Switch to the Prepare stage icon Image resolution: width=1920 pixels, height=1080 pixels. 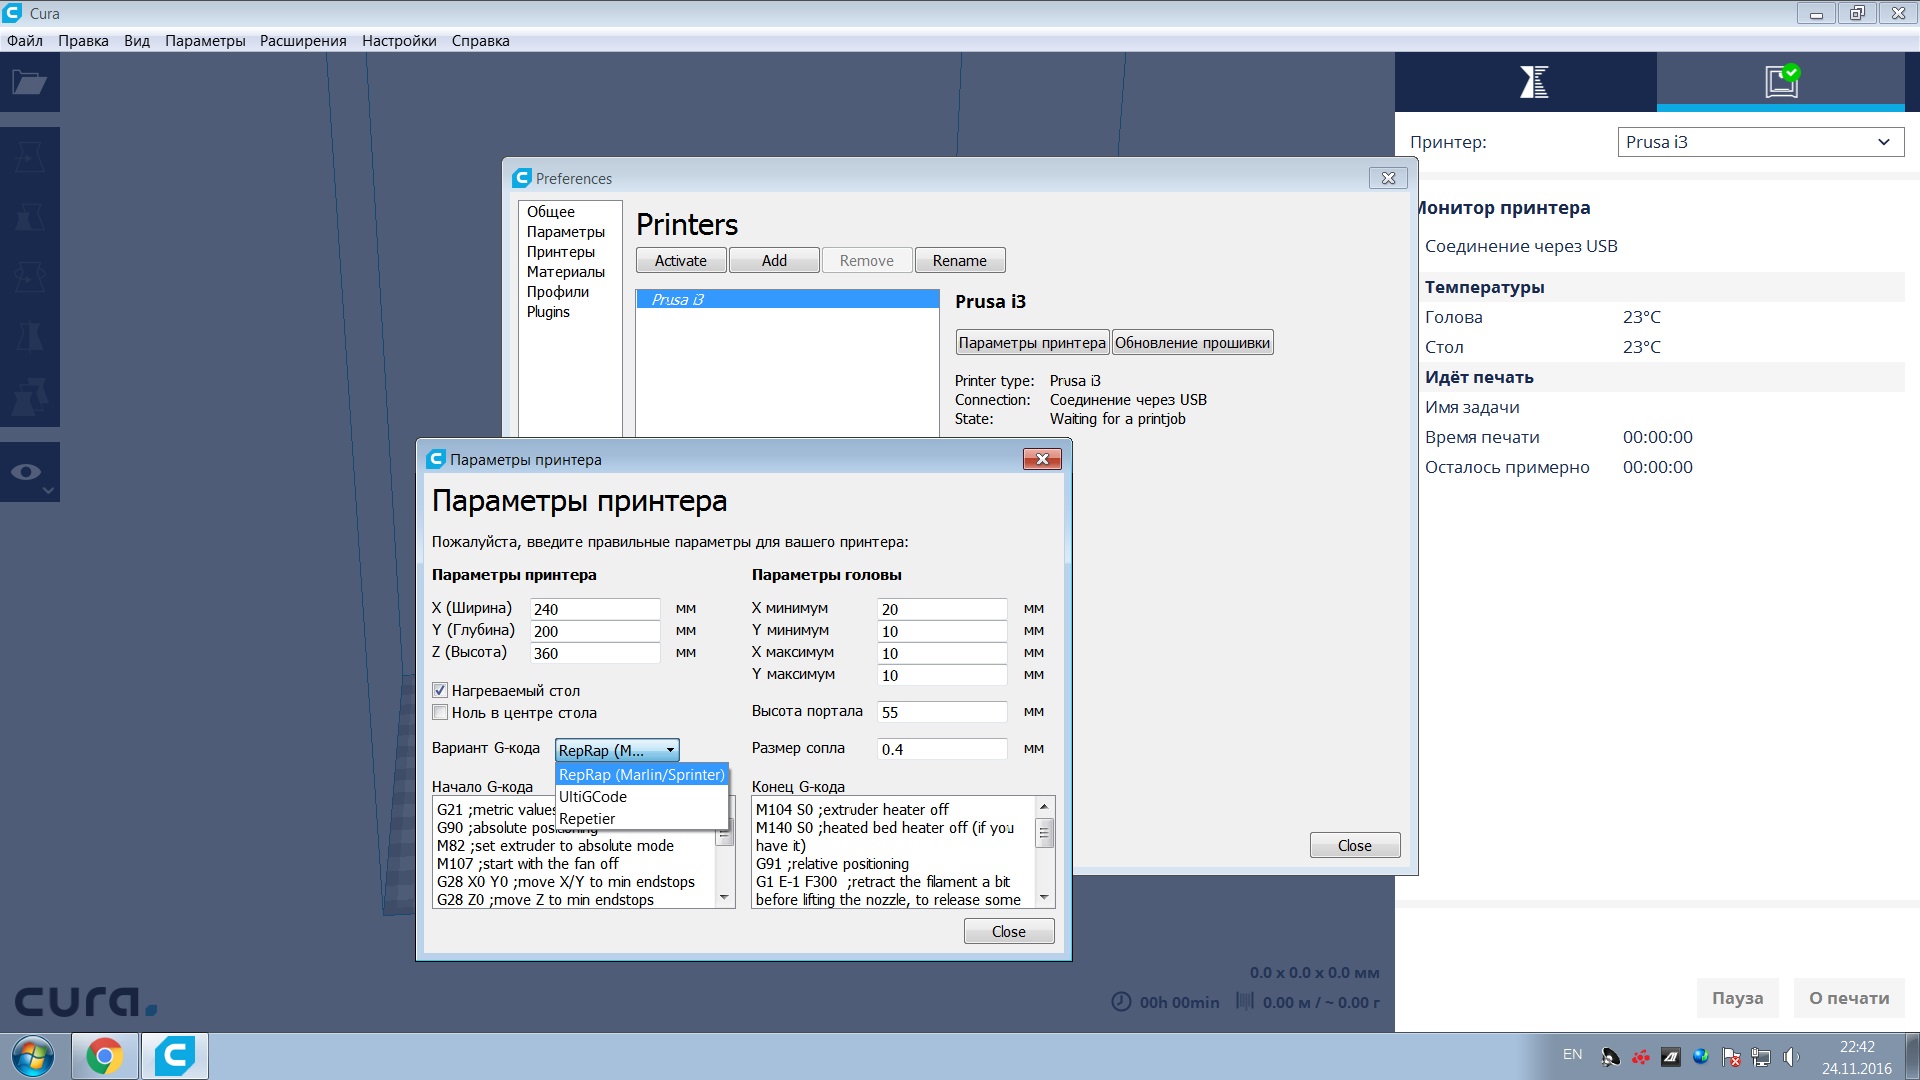1533,81
